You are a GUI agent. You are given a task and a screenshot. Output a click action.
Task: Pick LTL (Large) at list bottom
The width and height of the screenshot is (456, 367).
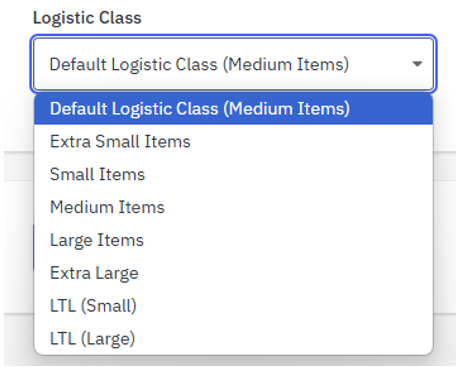[233, 338]
